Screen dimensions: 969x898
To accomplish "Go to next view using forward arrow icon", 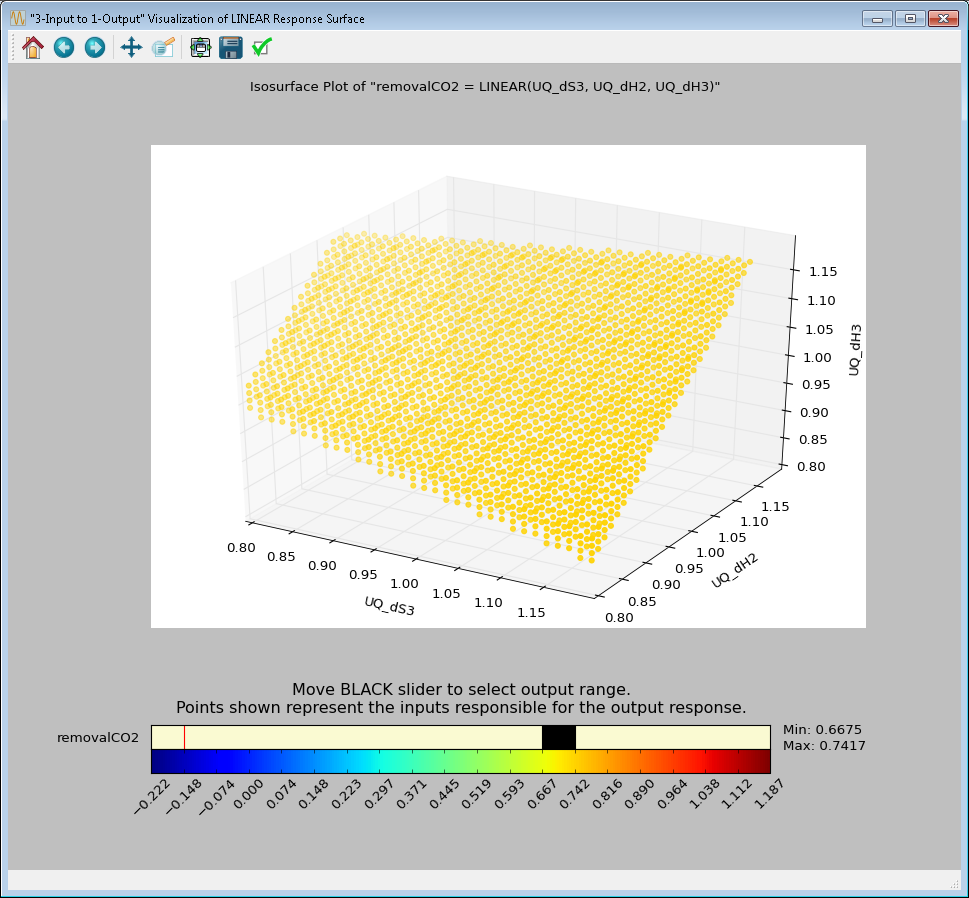I will pos(94,47).
